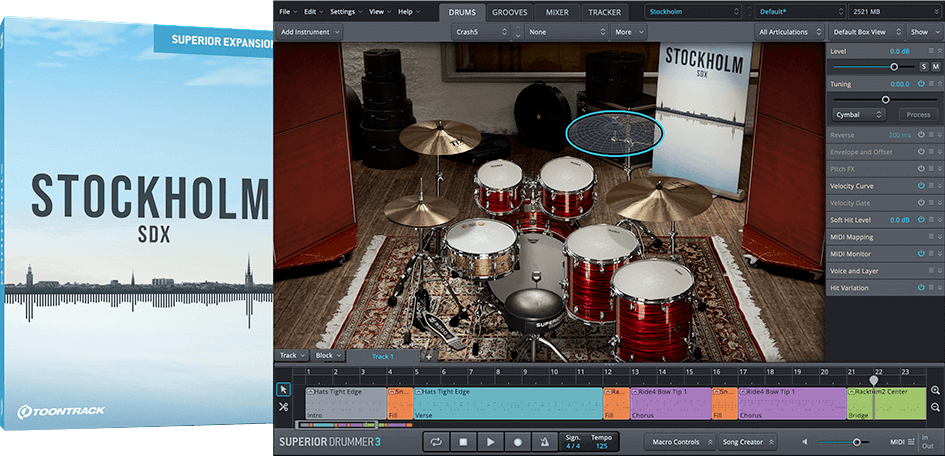Viewport: 945px width, 456px height.
Task: Open the All Articulations dropdown
Action: 790,32
